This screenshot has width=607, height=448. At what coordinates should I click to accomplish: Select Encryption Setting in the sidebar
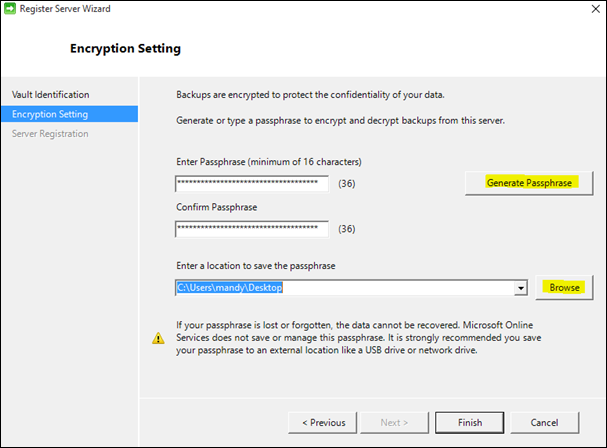pos(50,114)
